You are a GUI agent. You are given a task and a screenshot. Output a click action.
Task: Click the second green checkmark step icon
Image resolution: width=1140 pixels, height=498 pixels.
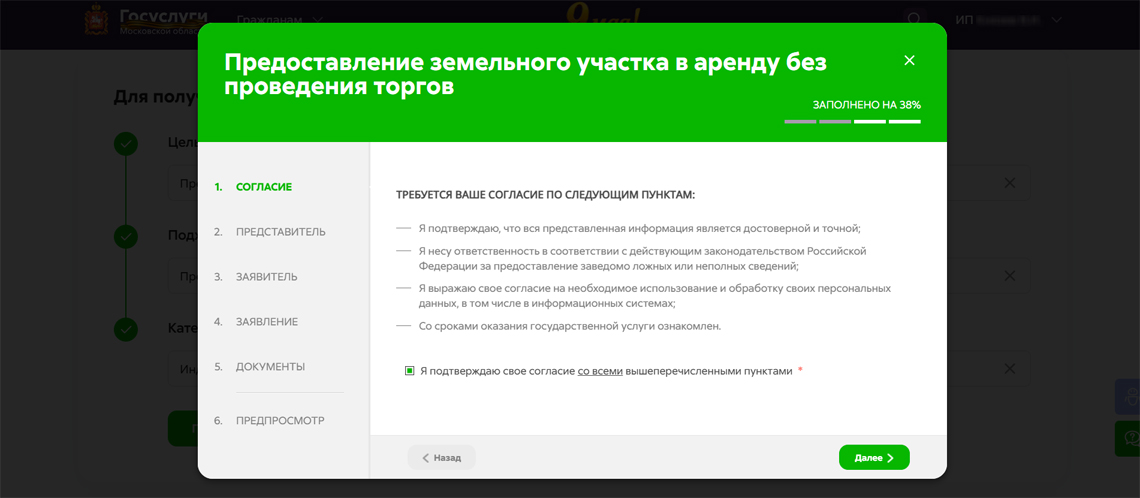126,237
